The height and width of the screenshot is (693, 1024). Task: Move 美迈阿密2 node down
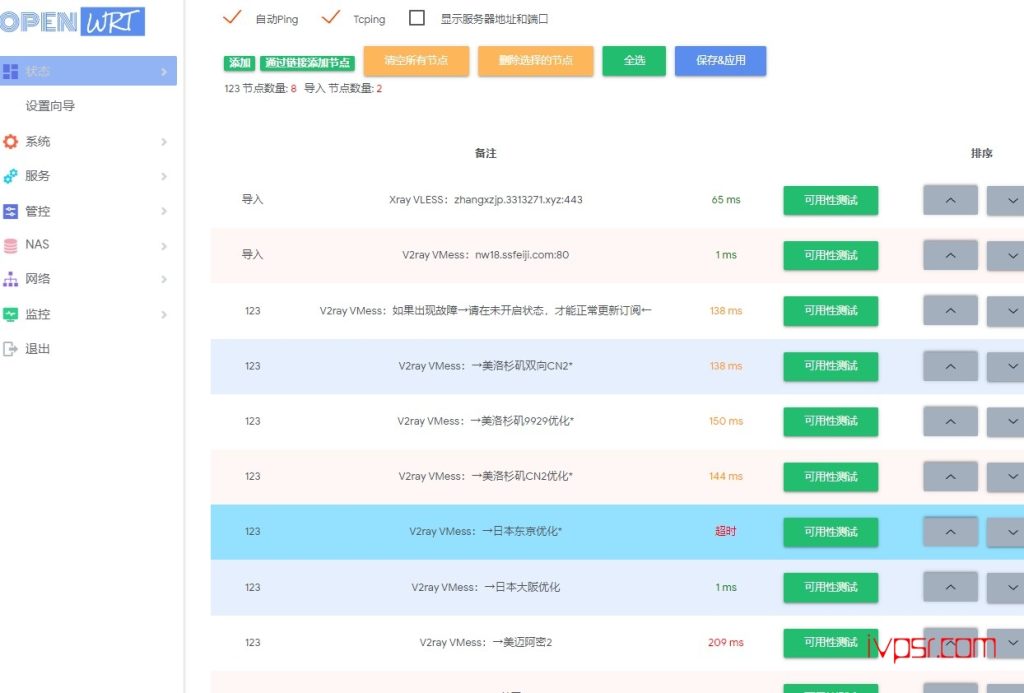[x=1006, y=642]
